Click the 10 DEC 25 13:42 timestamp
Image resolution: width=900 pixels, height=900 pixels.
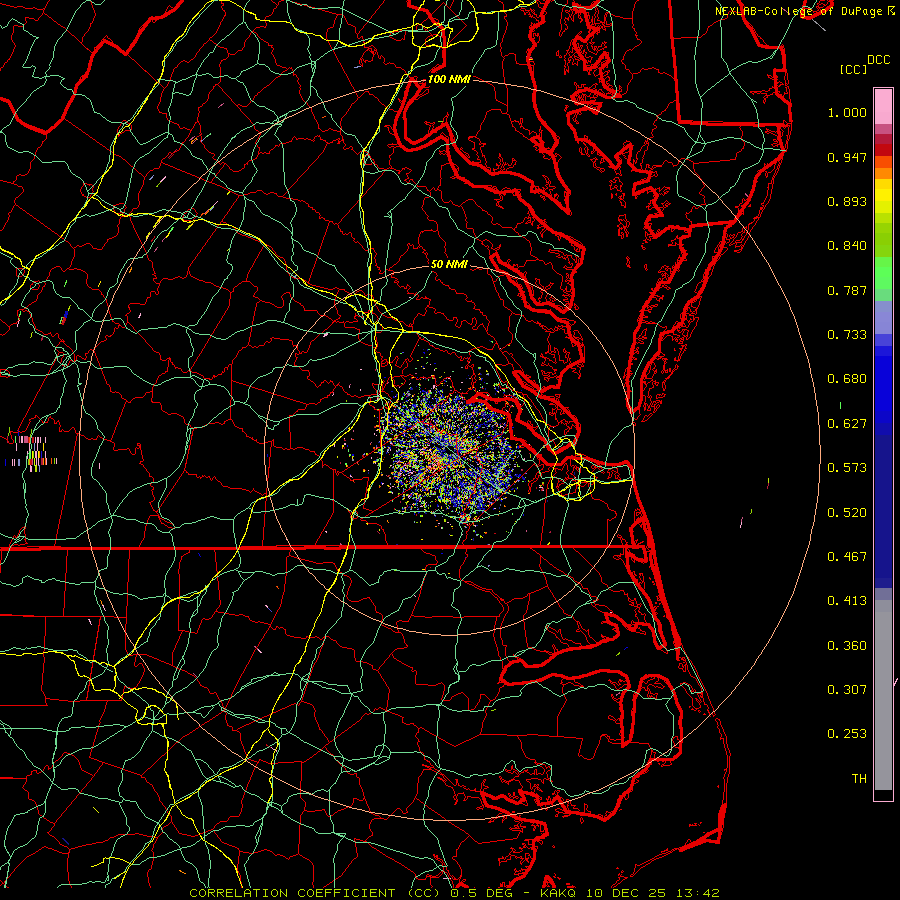click(653, 893)
